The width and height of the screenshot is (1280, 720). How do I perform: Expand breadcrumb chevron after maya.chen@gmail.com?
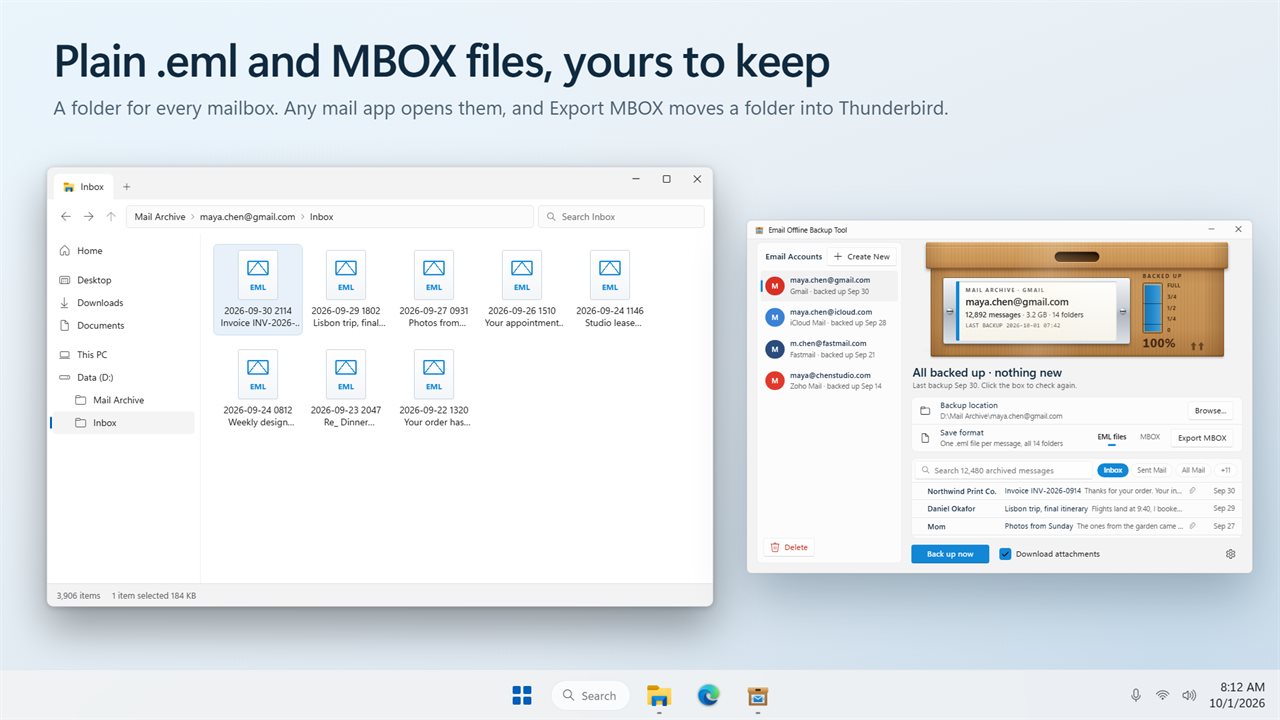(x=303, y=217)
